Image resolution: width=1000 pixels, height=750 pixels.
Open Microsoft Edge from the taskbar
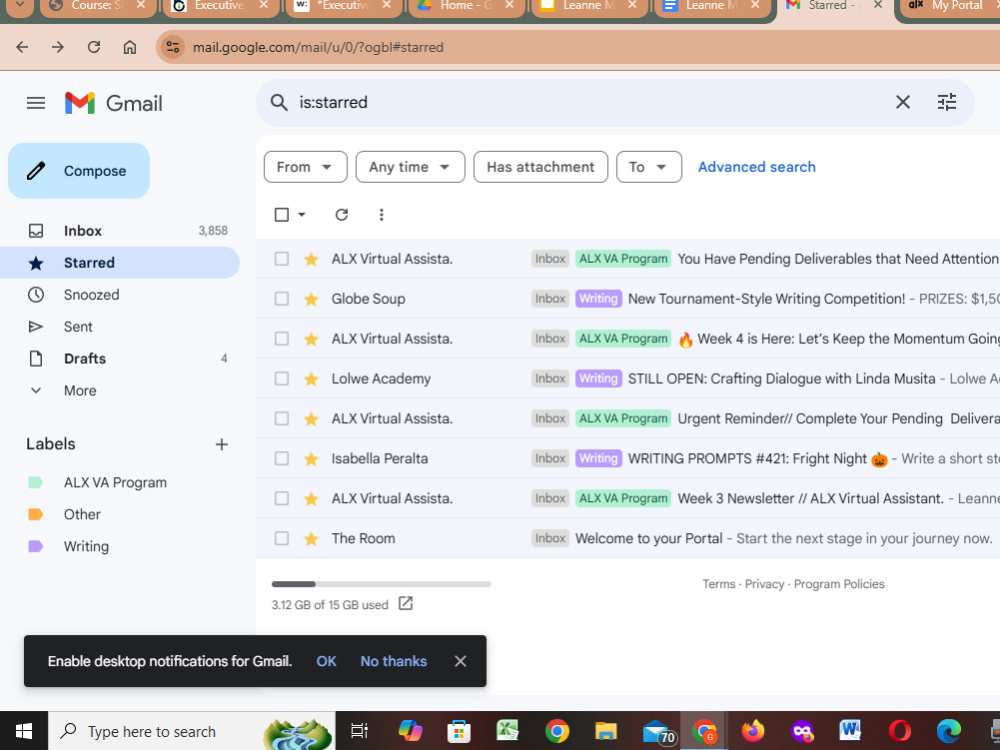coord(948,732)
